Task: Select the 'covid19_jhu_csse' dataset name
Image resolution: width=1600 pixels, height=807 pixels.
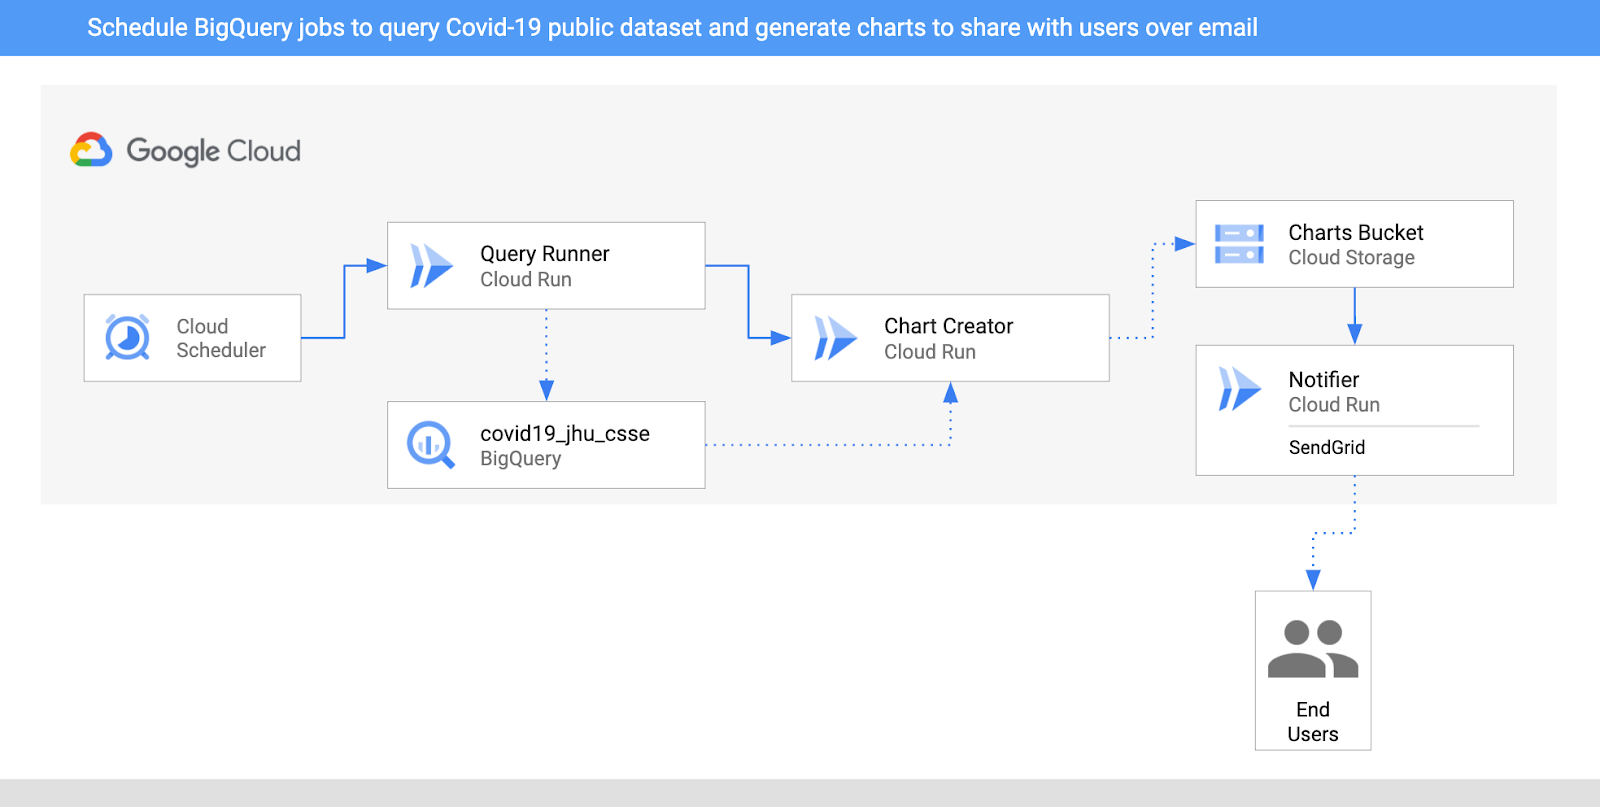Action: coord(565,433)
